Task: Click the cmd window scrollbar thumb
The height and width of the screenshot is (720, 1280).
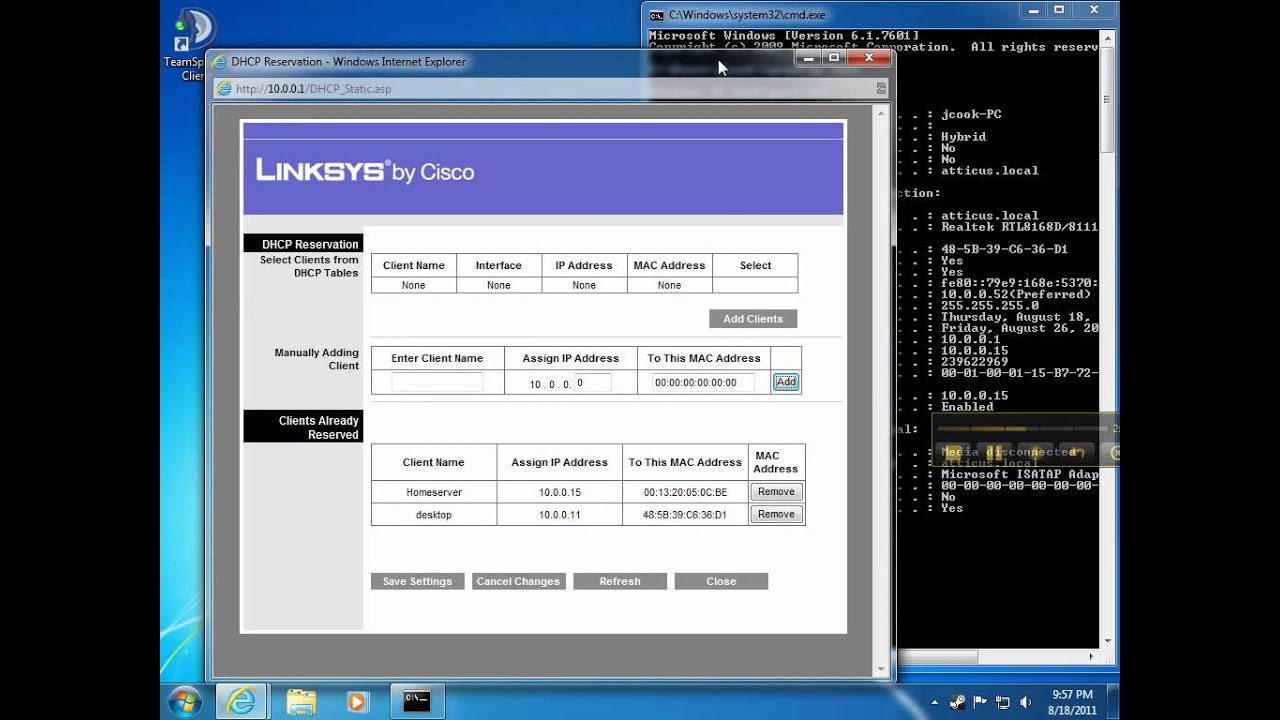Action: 1108,99
